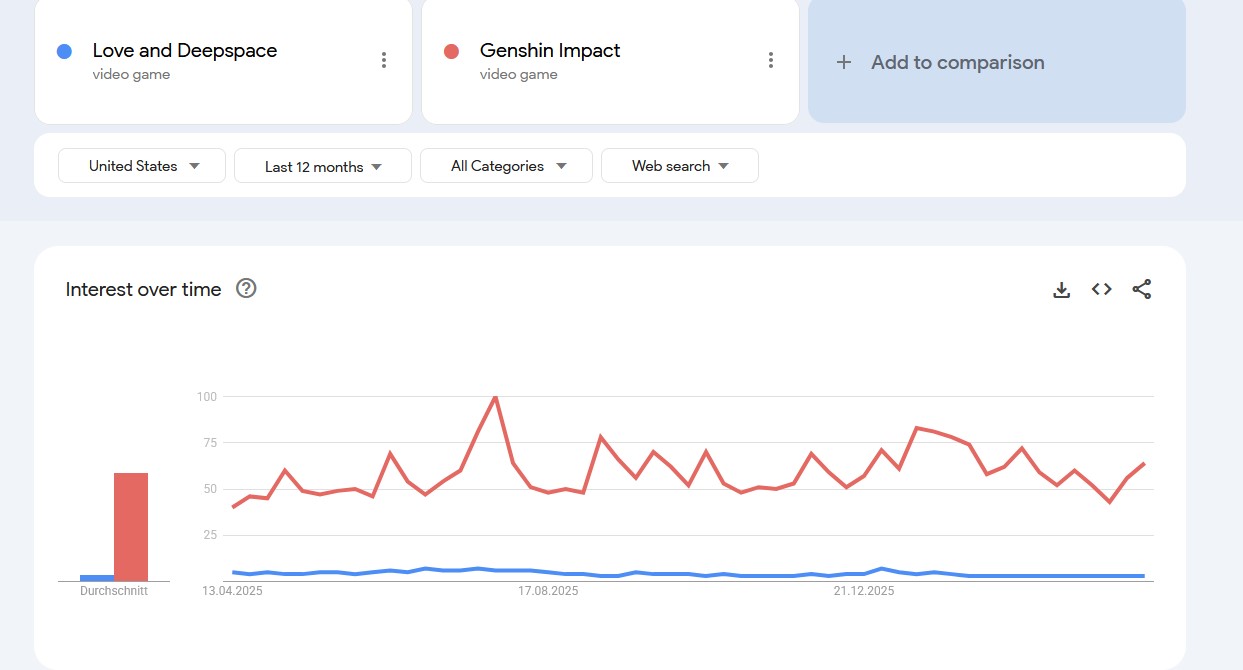Image resolution: width=1243 pixels, height=670 pixels.
Task: Edit the Love and Deepspace search term
Action: [185, 51]
